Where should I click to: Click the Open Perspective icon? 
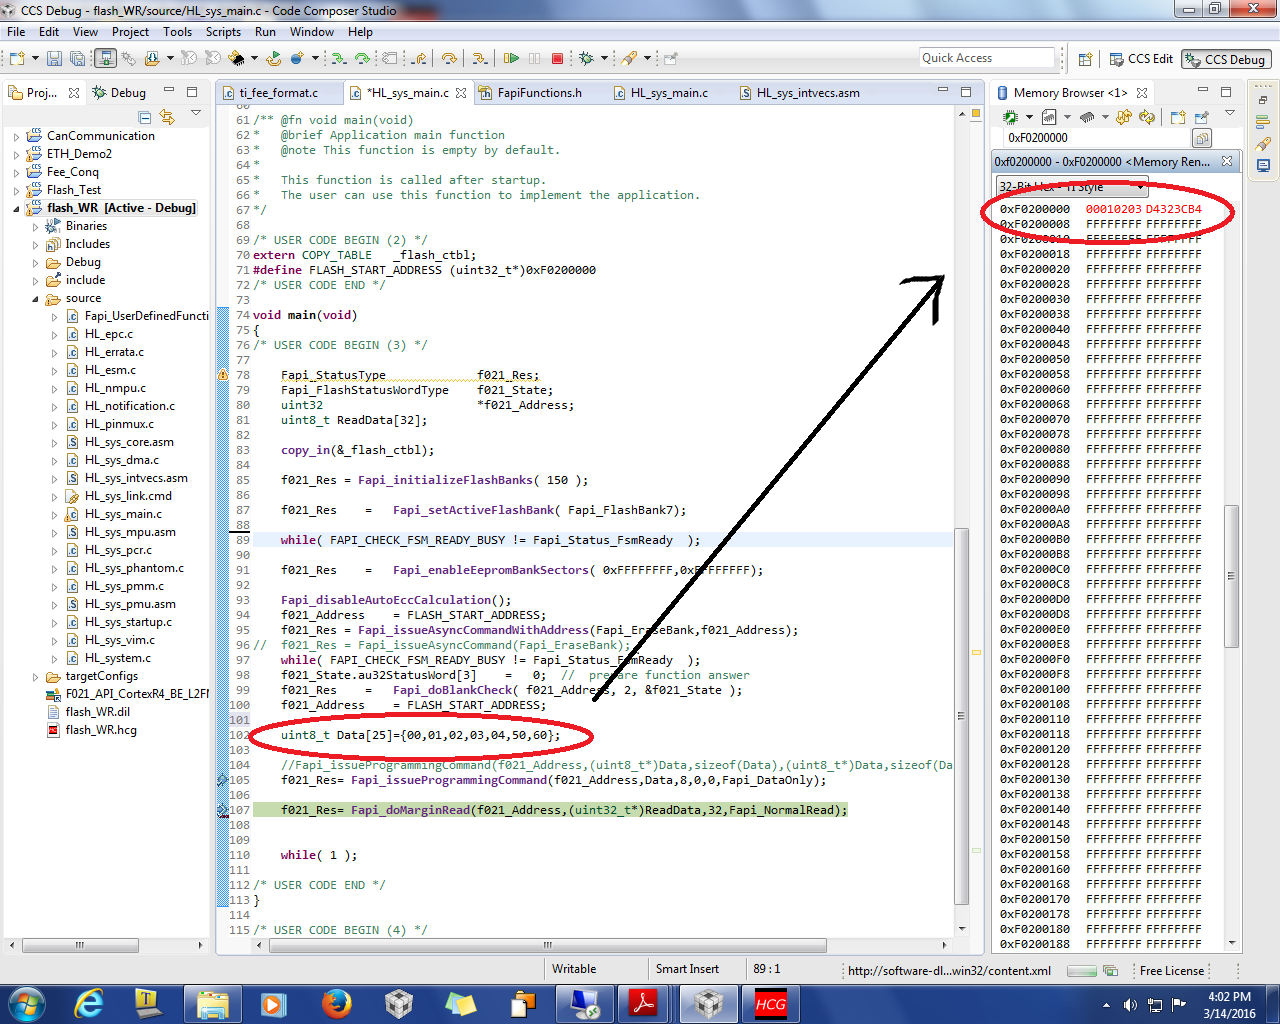coord(1085,59)
